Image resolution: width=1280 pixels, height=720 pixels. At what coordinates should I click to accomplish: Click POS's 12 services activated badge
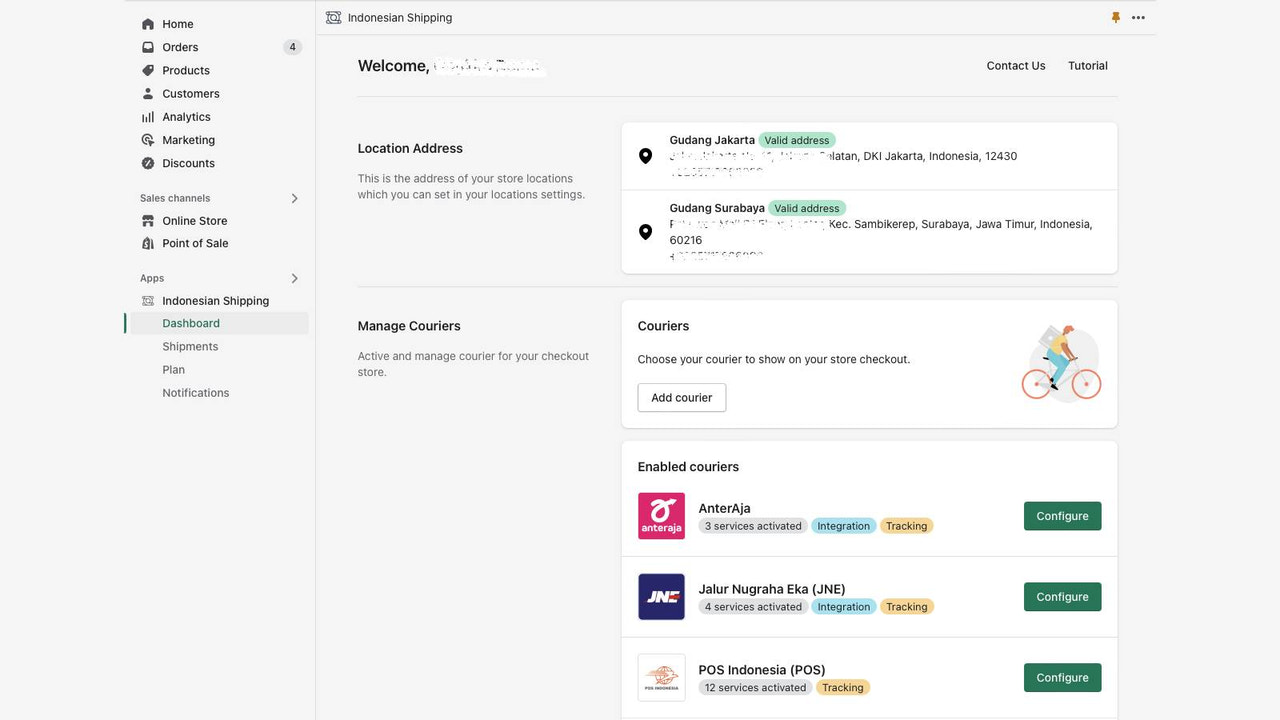[x=755, y=688]
